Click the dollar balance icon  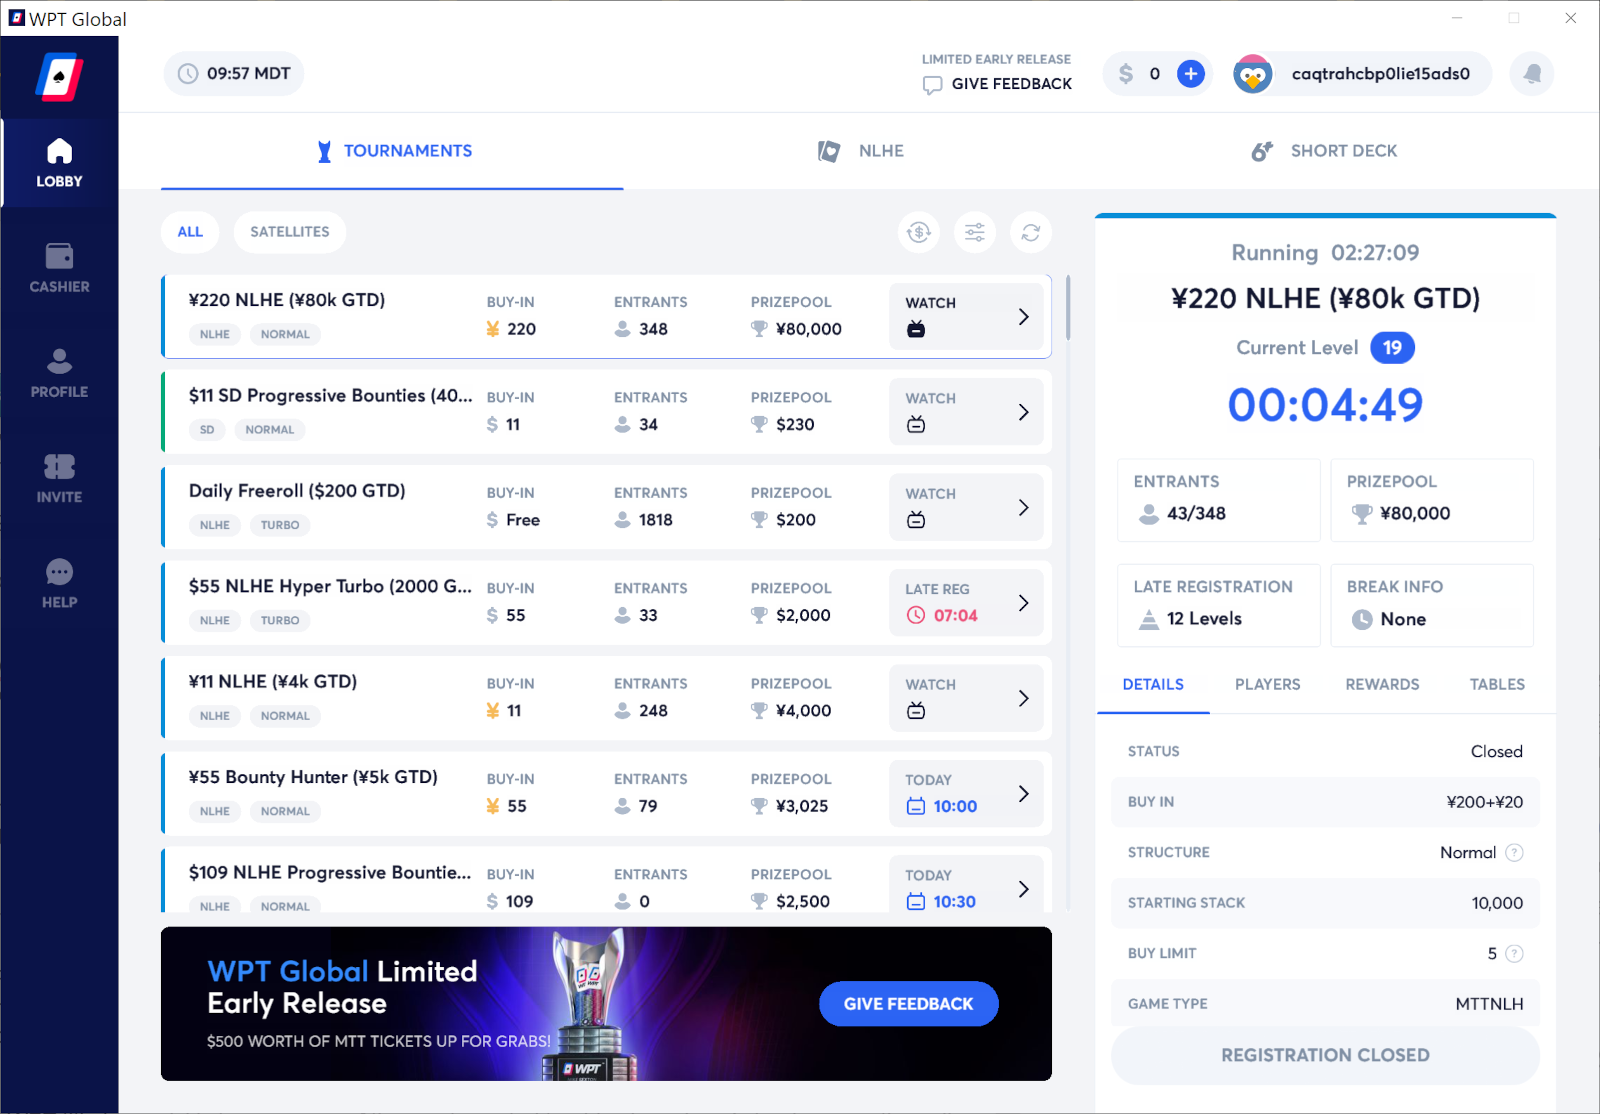pyautogui.click(x=1126, y=74)
